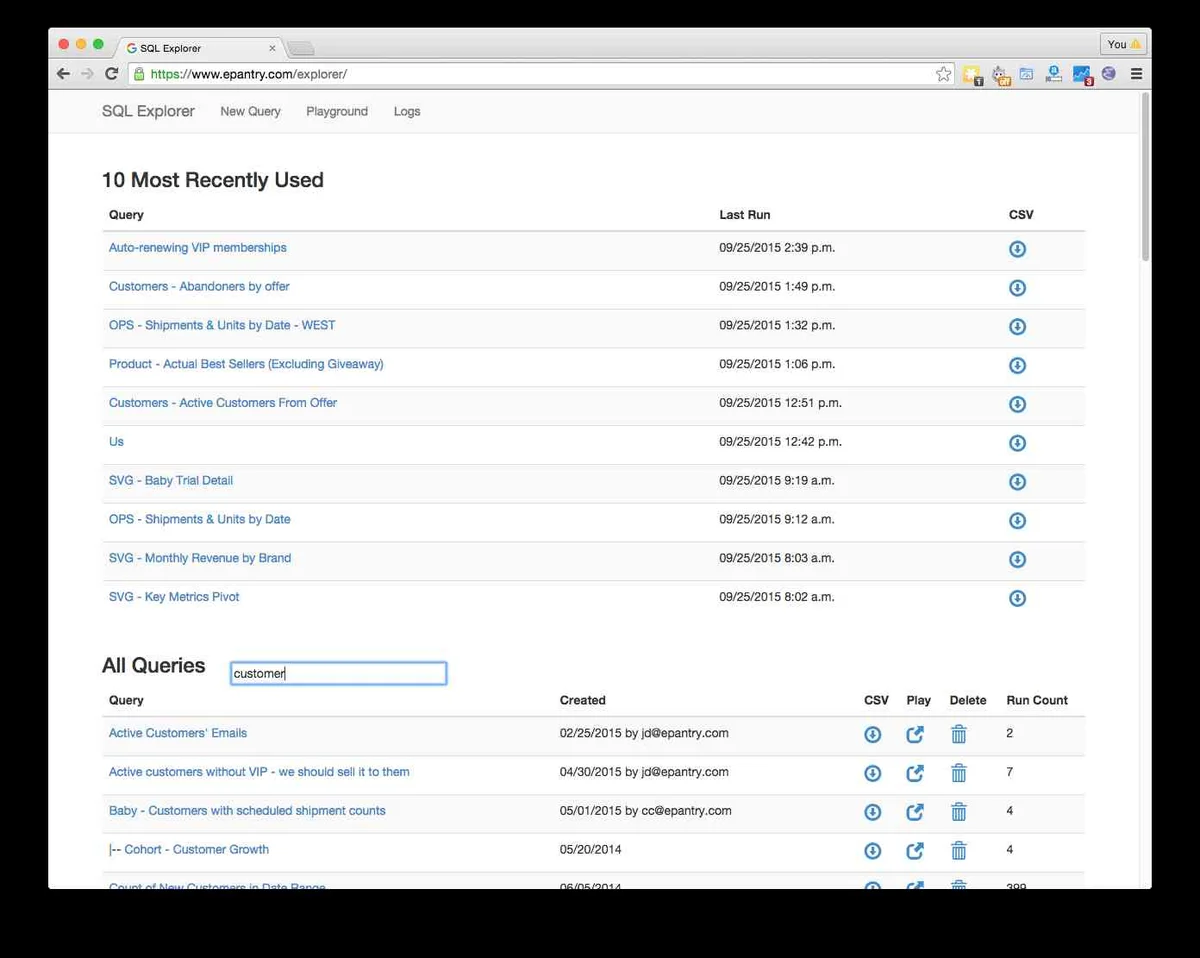Click the SQL Explorer brand link
Viewport: 1200px width, 958px height.
point(148,111)
